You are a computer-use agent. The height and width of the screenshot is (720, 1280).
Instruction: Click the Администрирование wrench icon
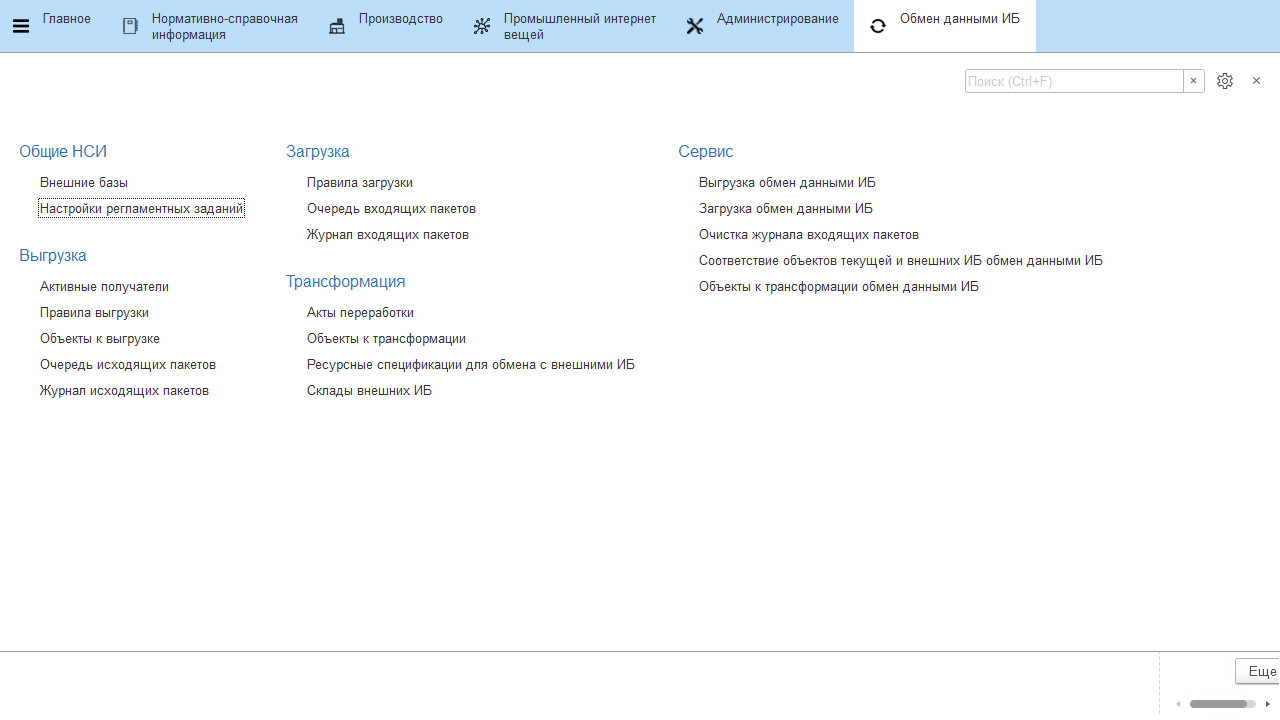[695, 26]
